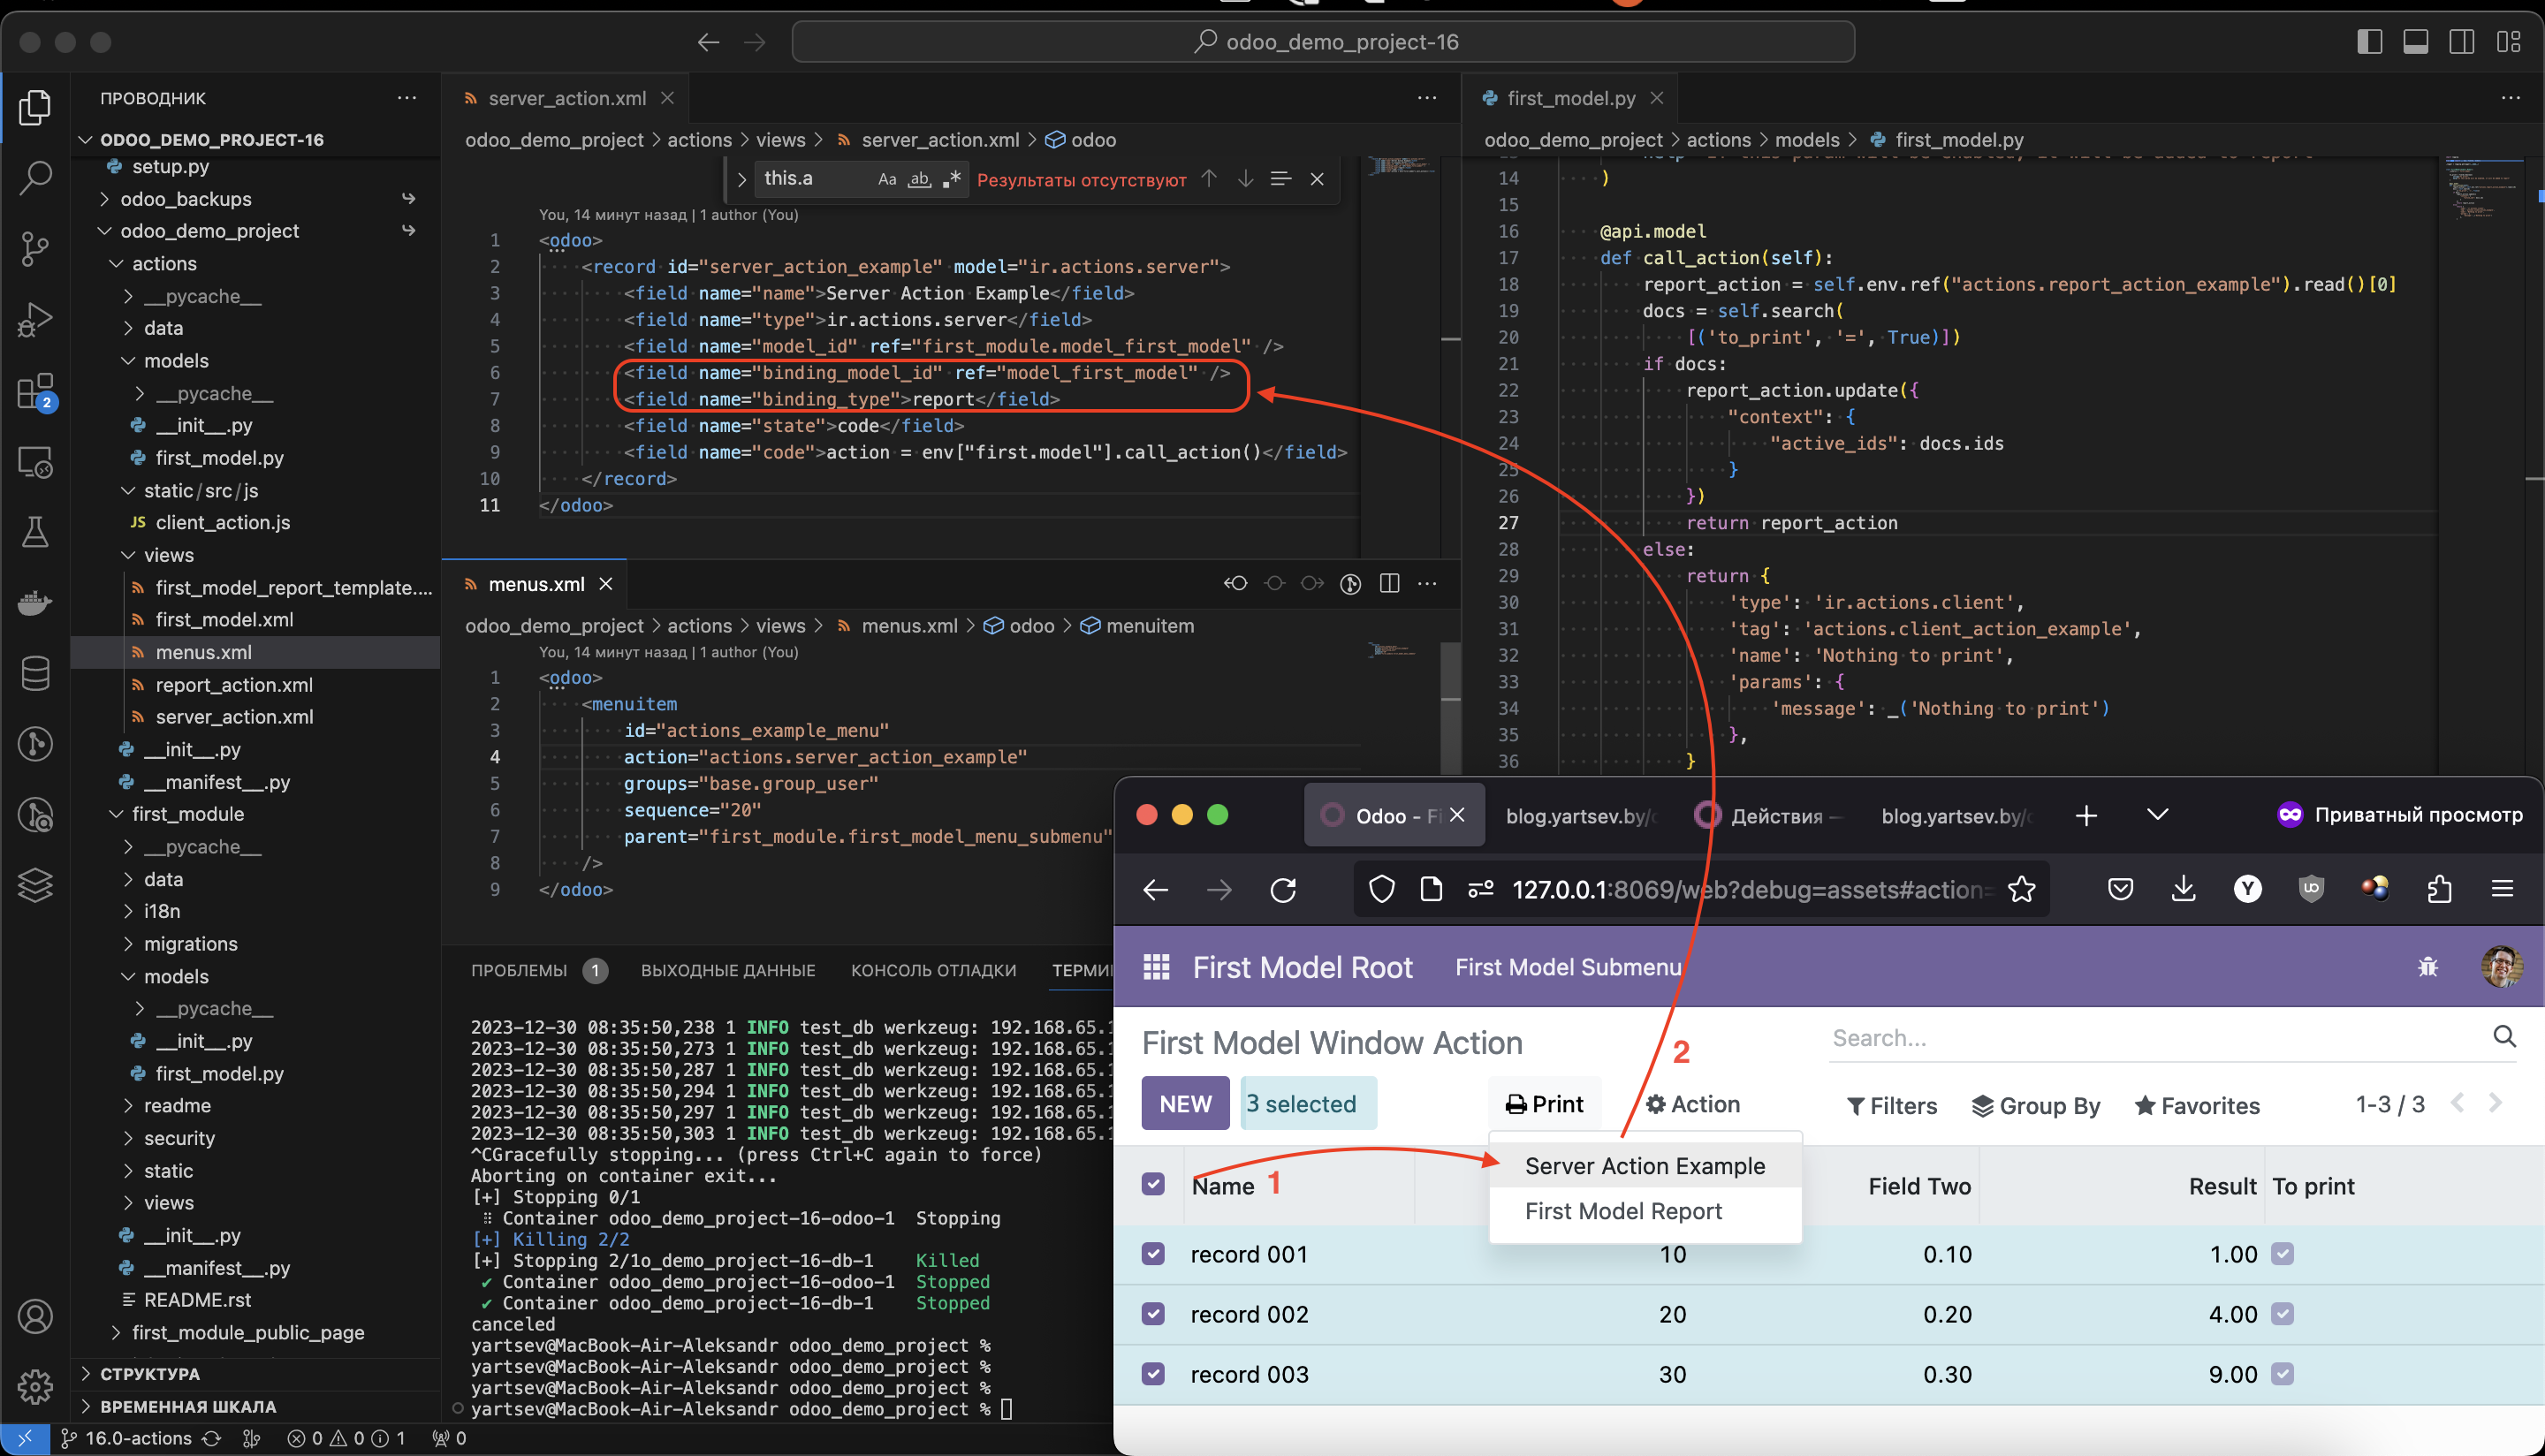Image resolution: width=2545 pixels, height=1456 pixels.
Task: Switch to the server_action.xml editor tab
Action: pyautogui.click(x=566, y=98)
